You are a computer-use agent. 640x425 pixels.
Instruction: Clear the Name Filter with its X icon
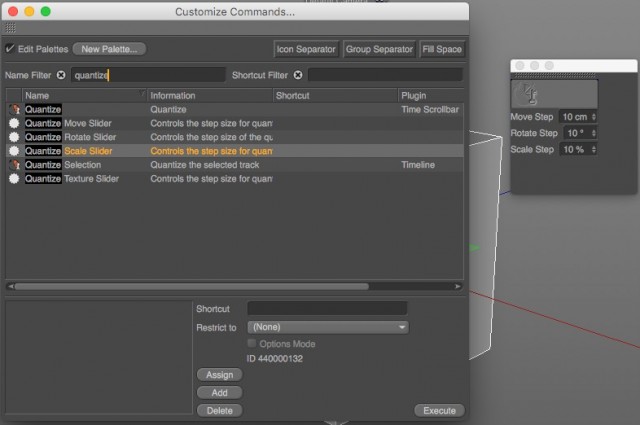click(x=61, y=75)
